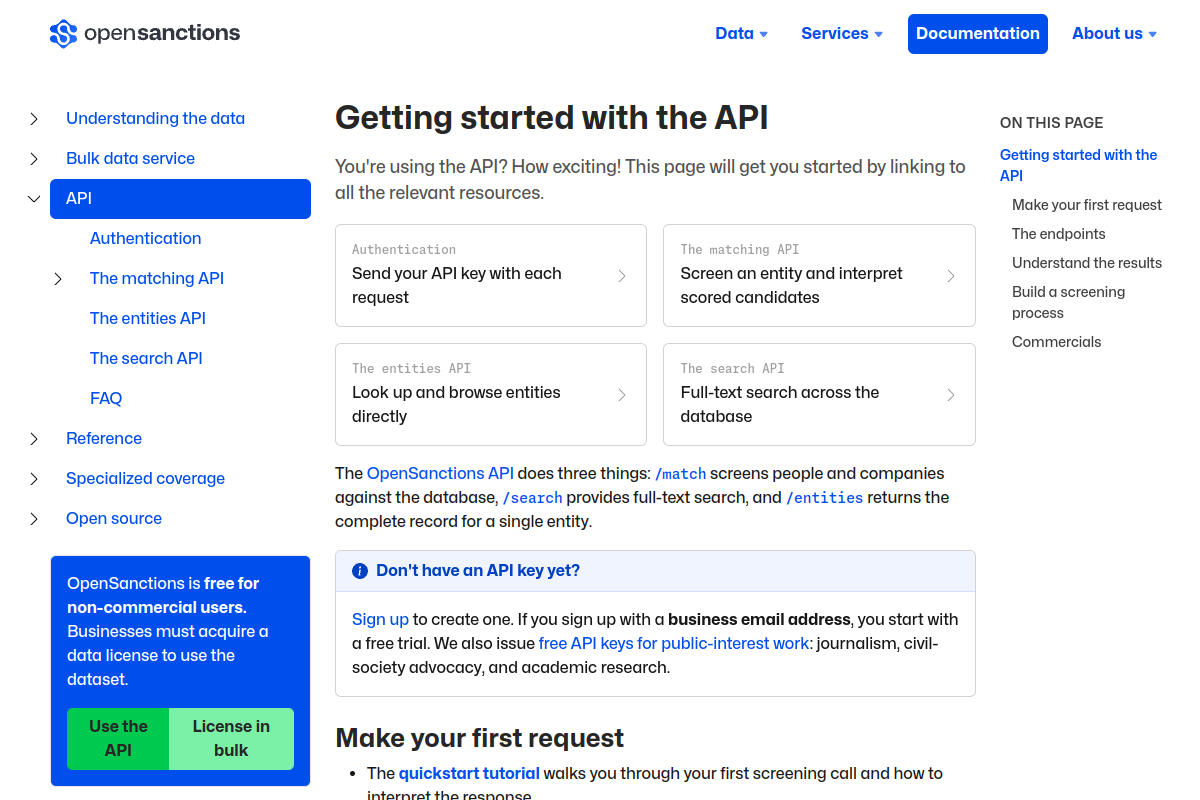Screen dimensions: 1200x800
Task: Open the Data dropdown menu
Action: click(x=741, y=34)
